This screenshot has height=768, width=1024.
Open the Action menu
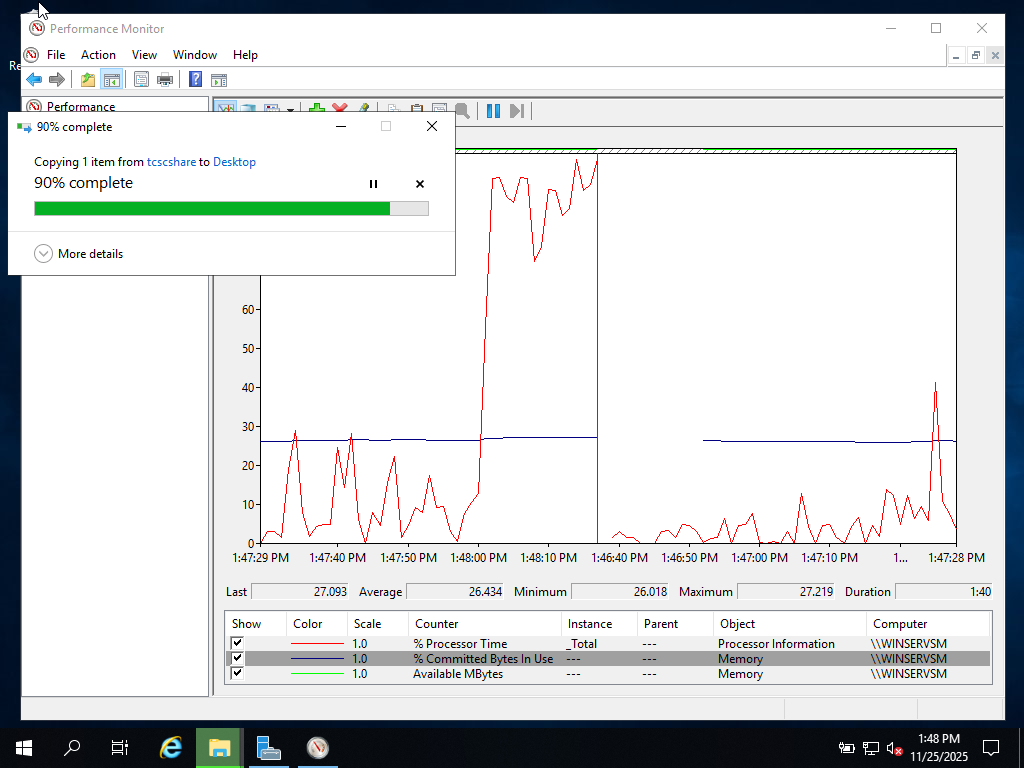tap(98, 55)
